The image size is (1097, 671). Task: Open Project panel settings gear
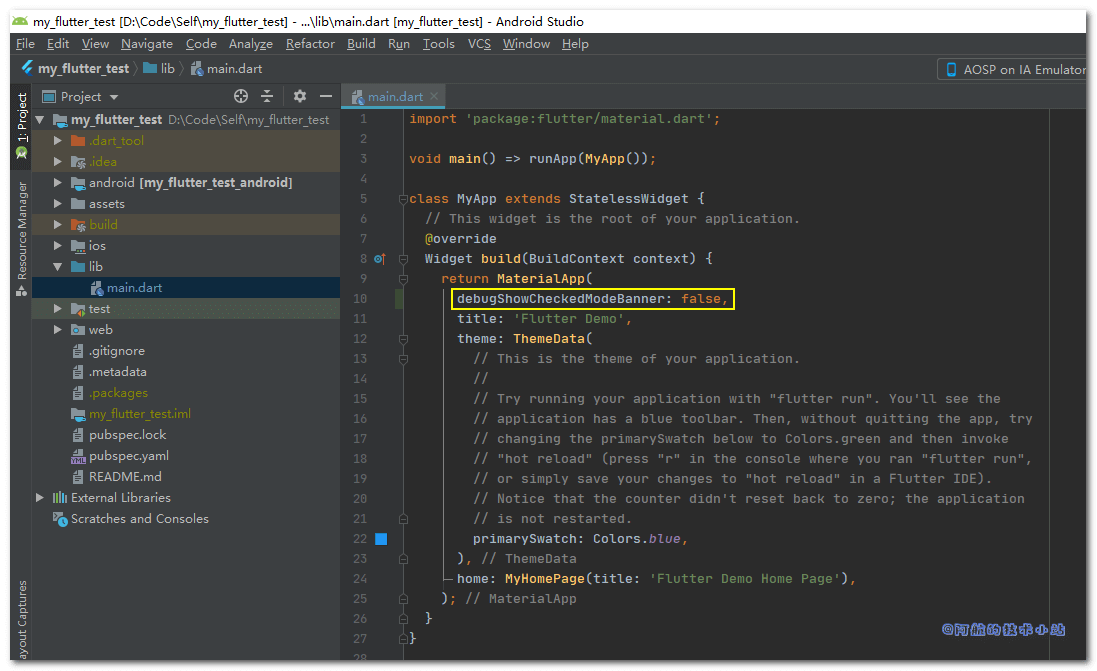pyautogui.click(x=300, y=96)
